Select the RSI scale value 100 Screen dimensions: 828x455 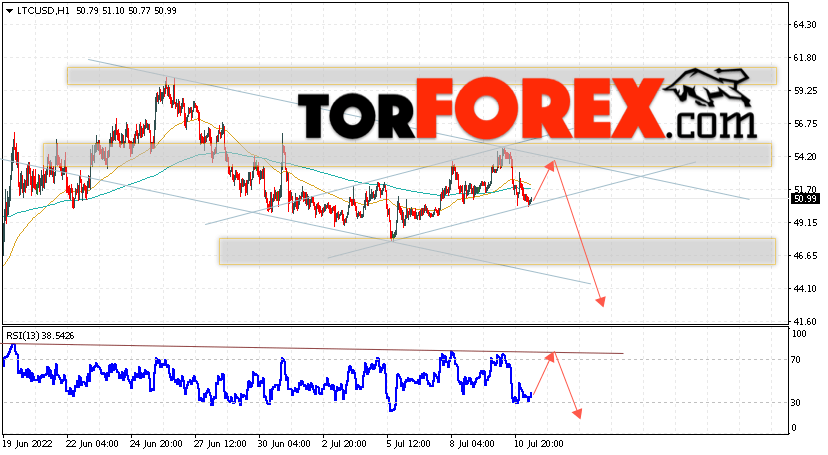click(x=799, y=334)
